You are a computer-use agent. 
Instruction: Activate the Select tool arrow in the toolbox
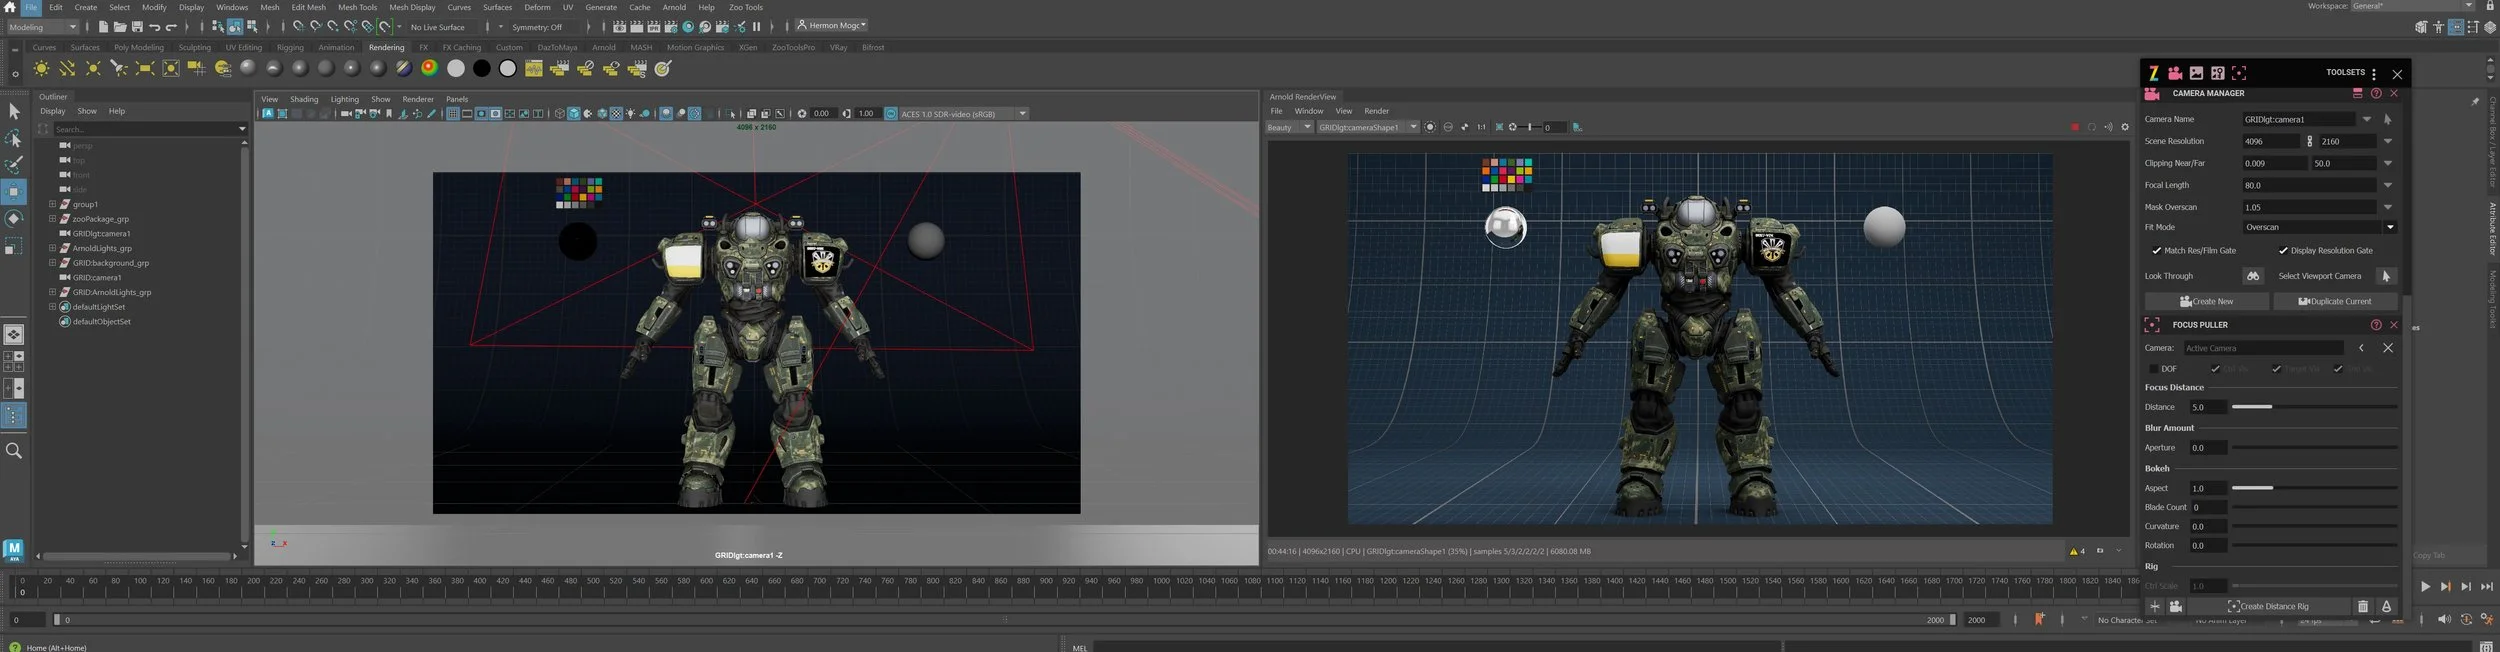[x=14, y=111]
